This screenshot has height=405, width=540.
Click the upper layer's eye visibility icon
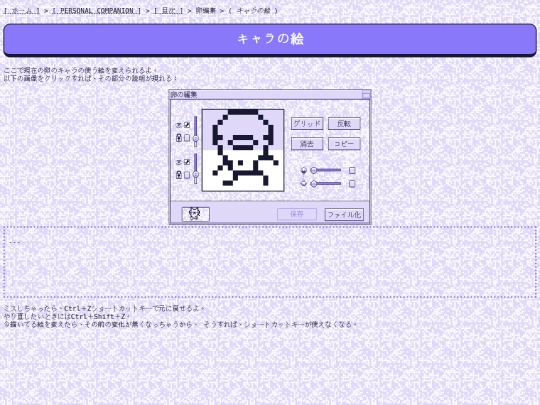179,125
